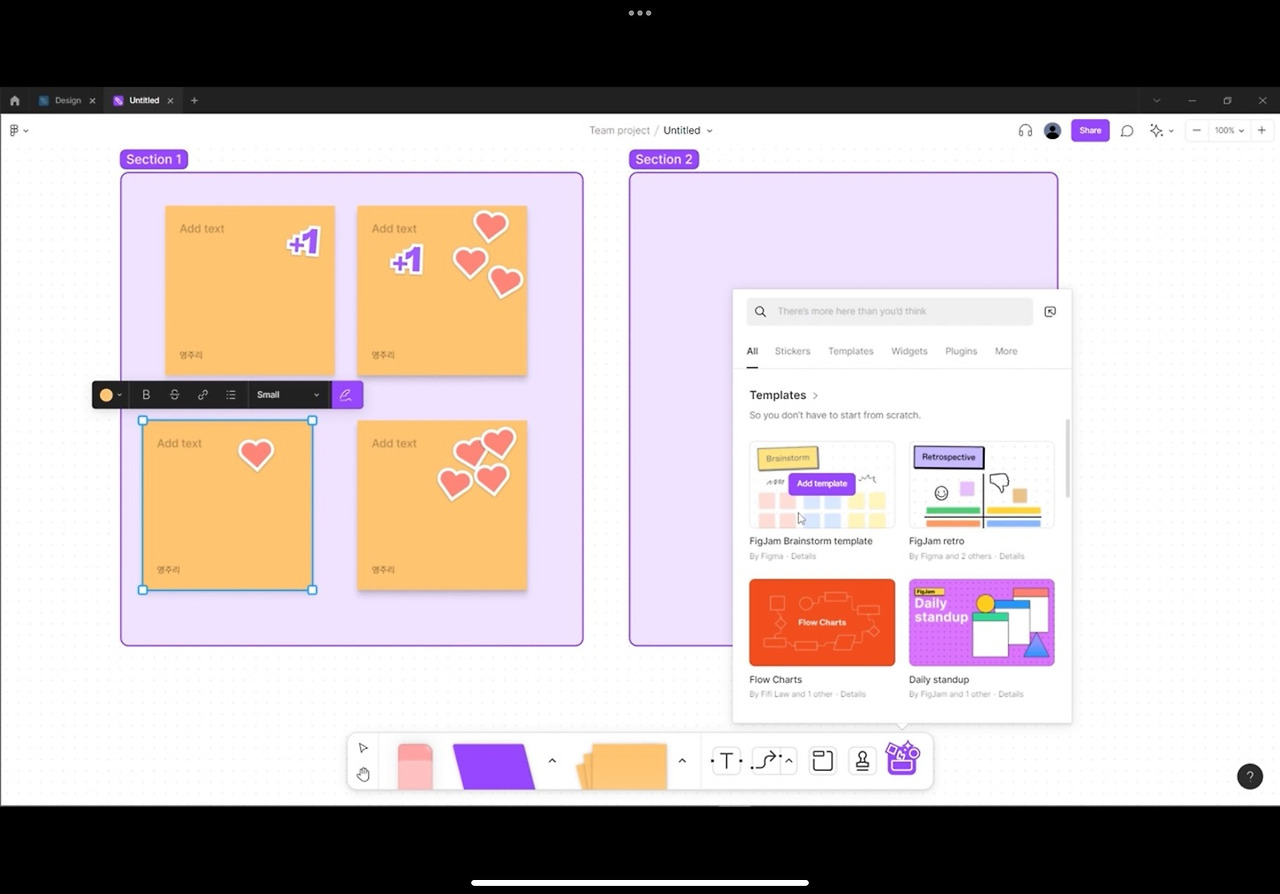Start an audio conversation with the headphones icon
Viewport: 1280px width, 894px height.
(1025, 131)
